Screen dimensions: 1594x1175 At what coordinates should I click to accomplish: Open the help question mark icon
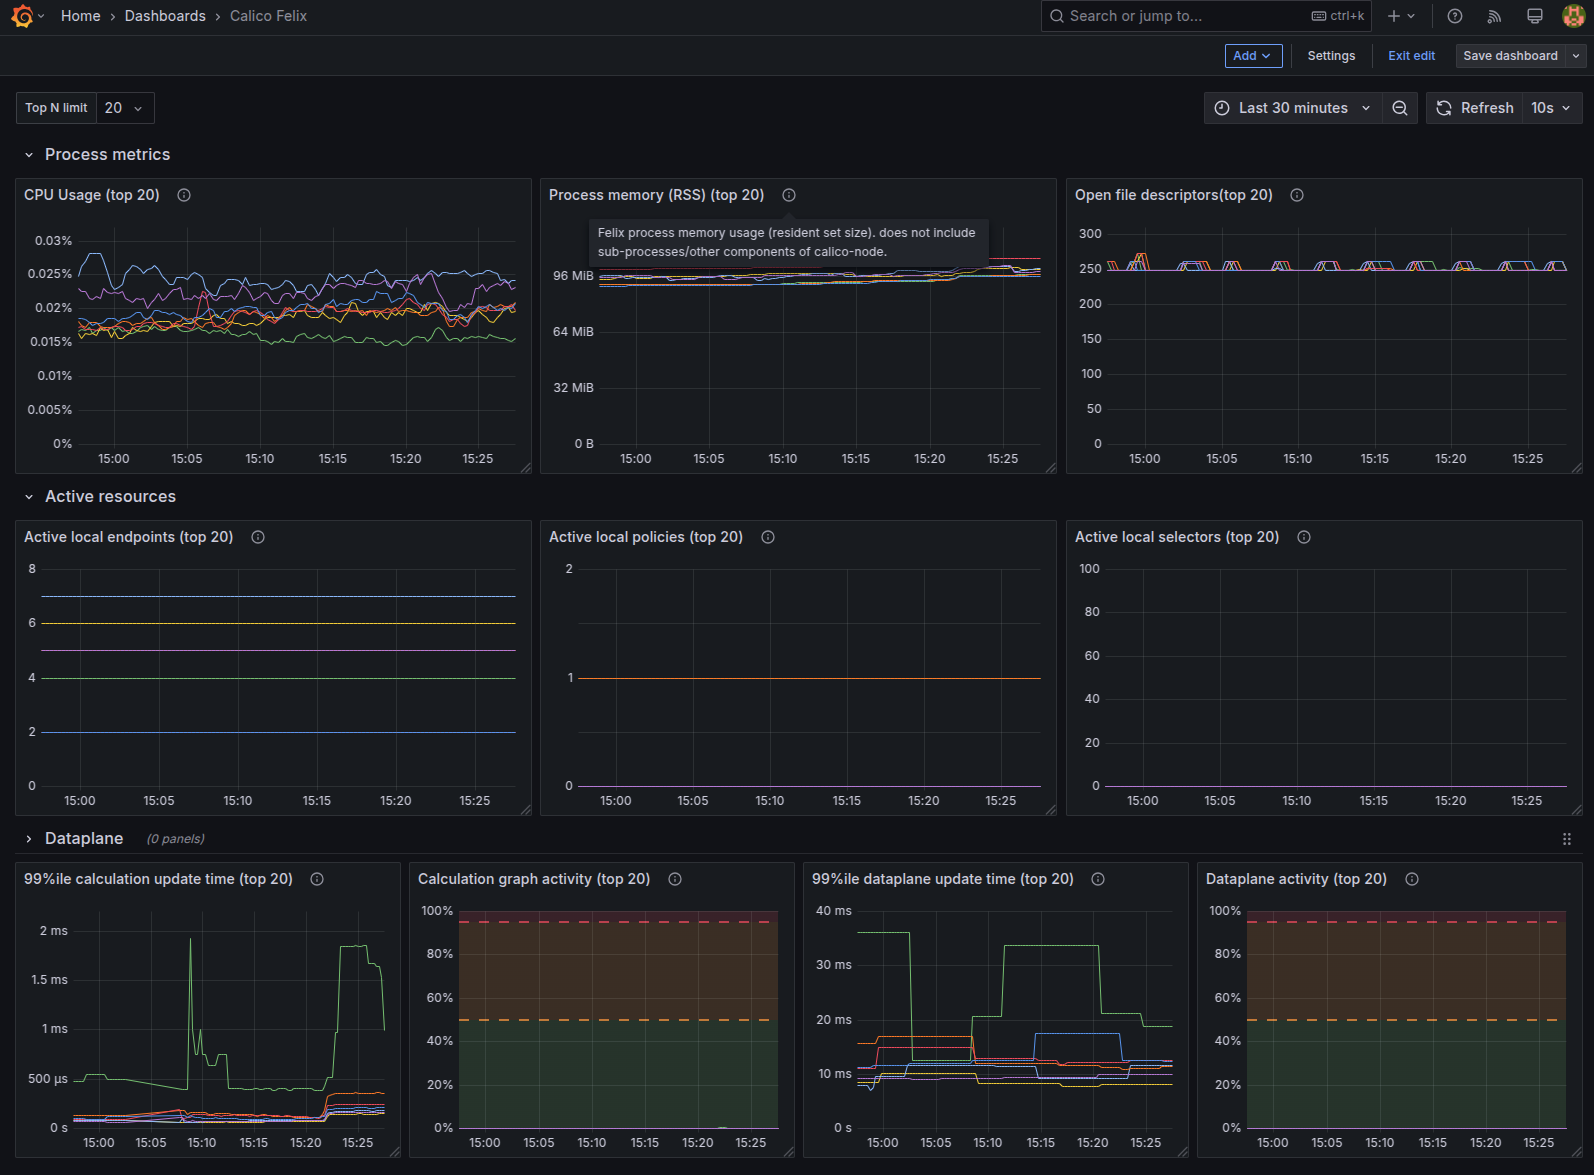(x=1455, y=16)
